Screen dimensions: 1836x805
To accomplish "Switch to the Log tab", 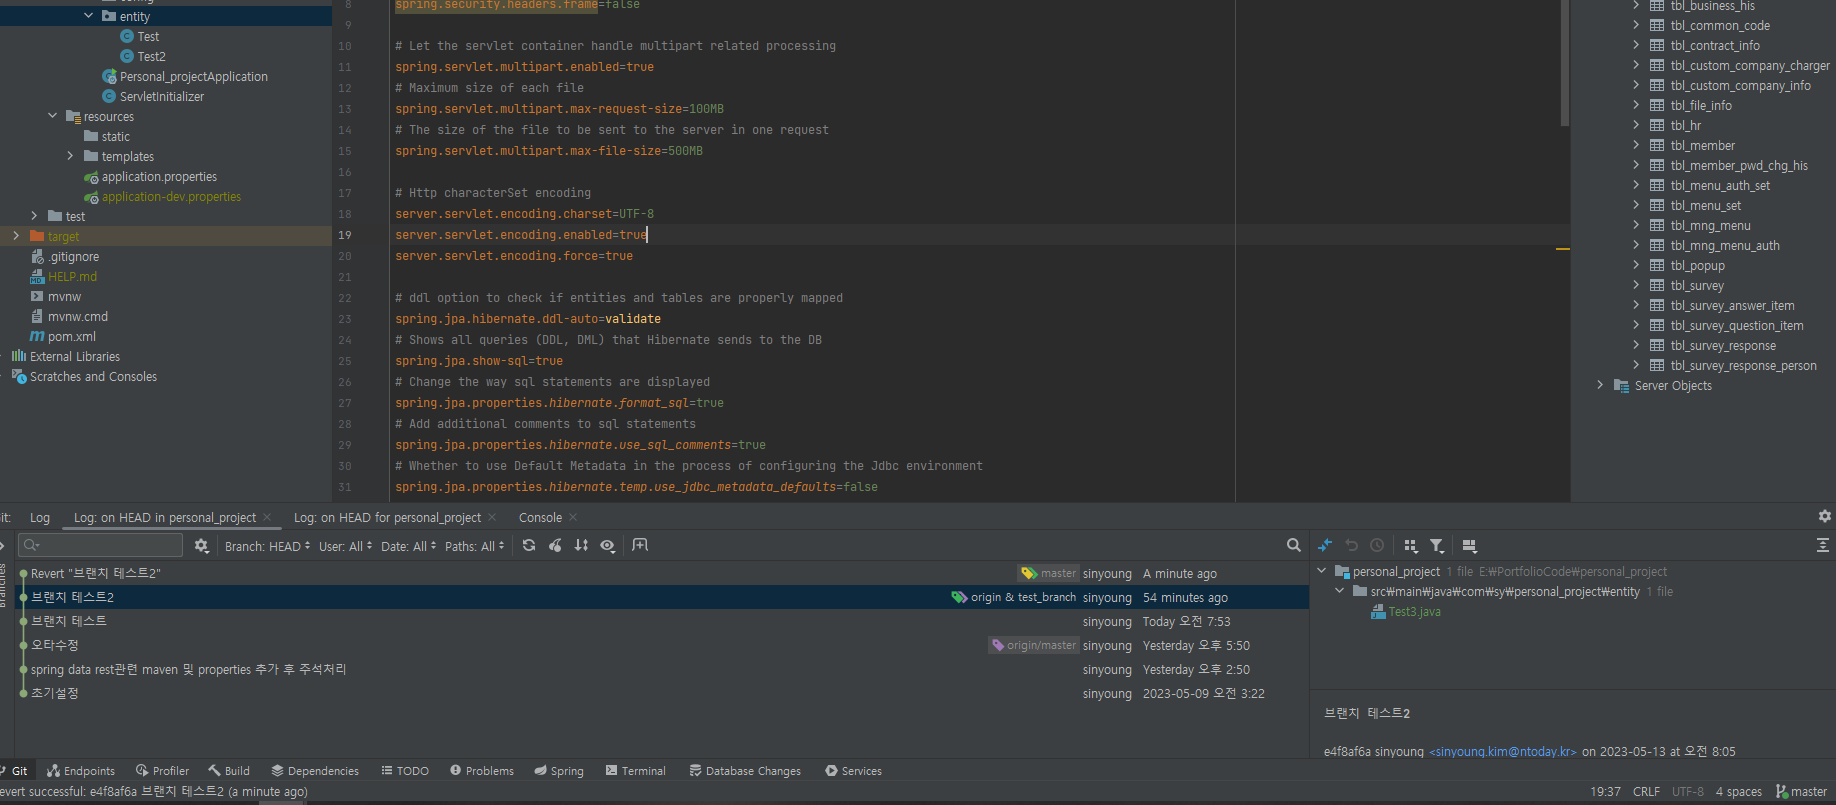I will pyautogui.click(x=40, y=518).
